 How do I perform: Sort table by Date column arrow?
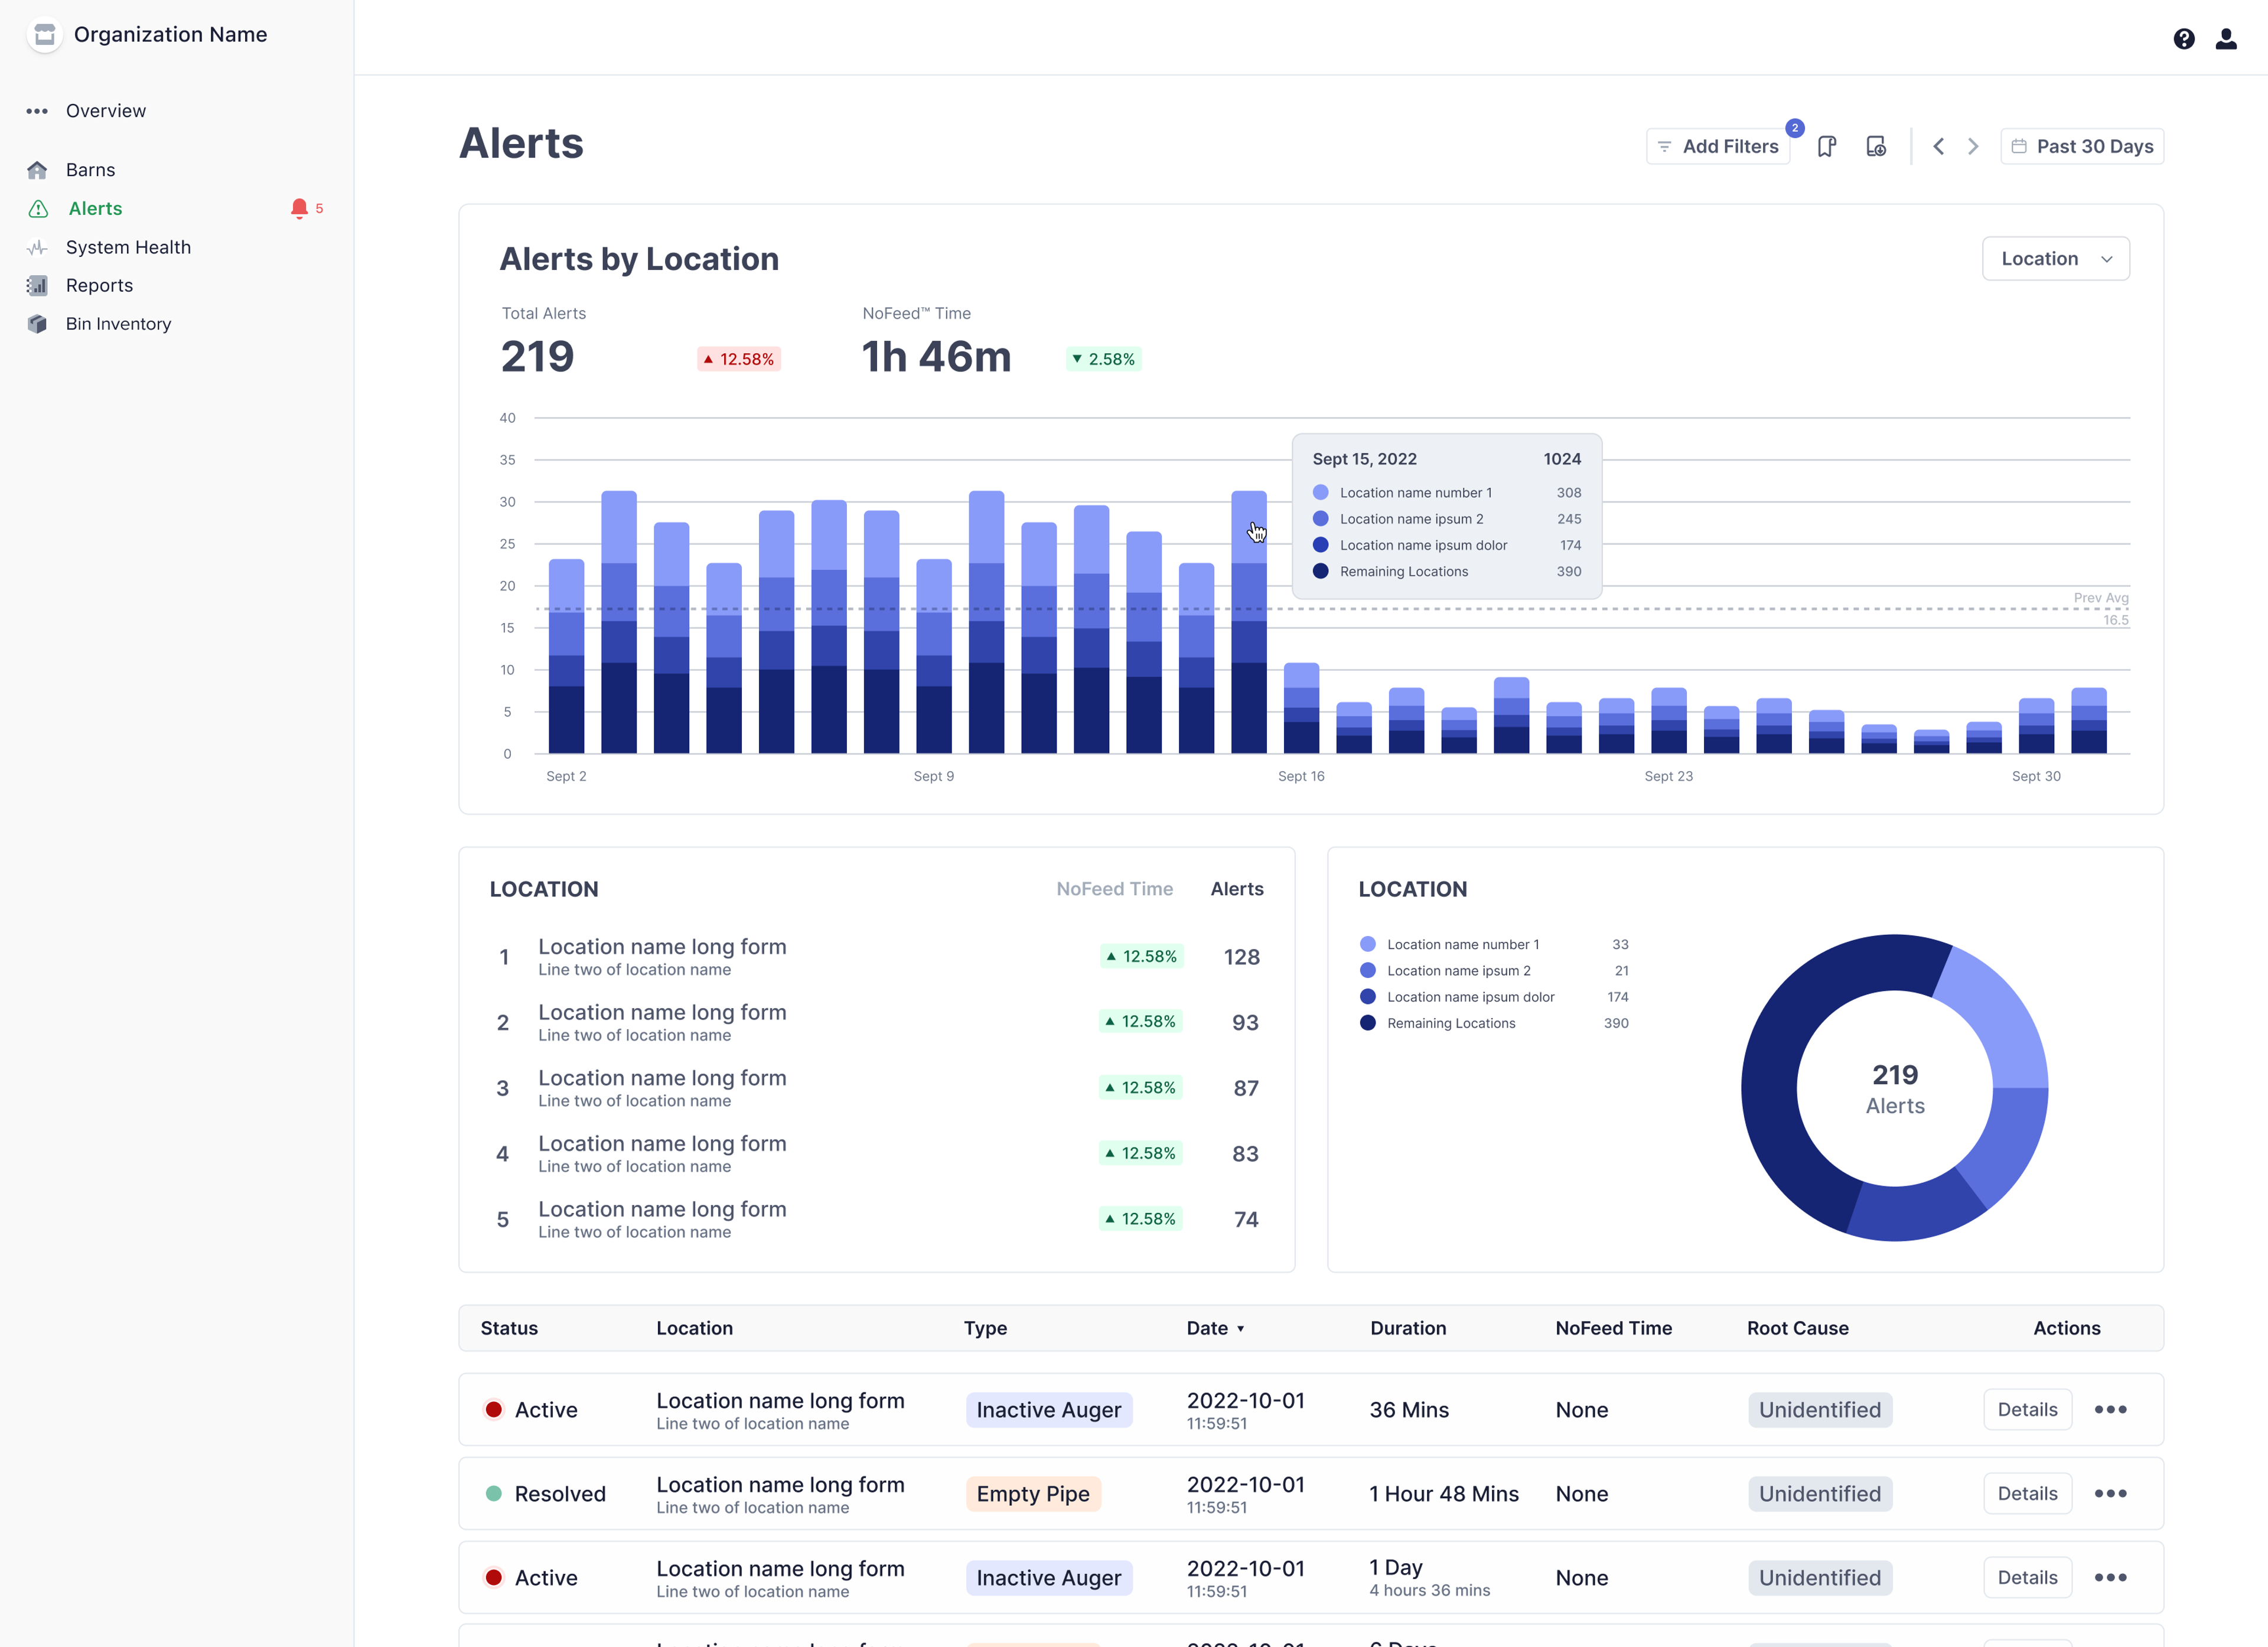(x=1240, y=1329)
